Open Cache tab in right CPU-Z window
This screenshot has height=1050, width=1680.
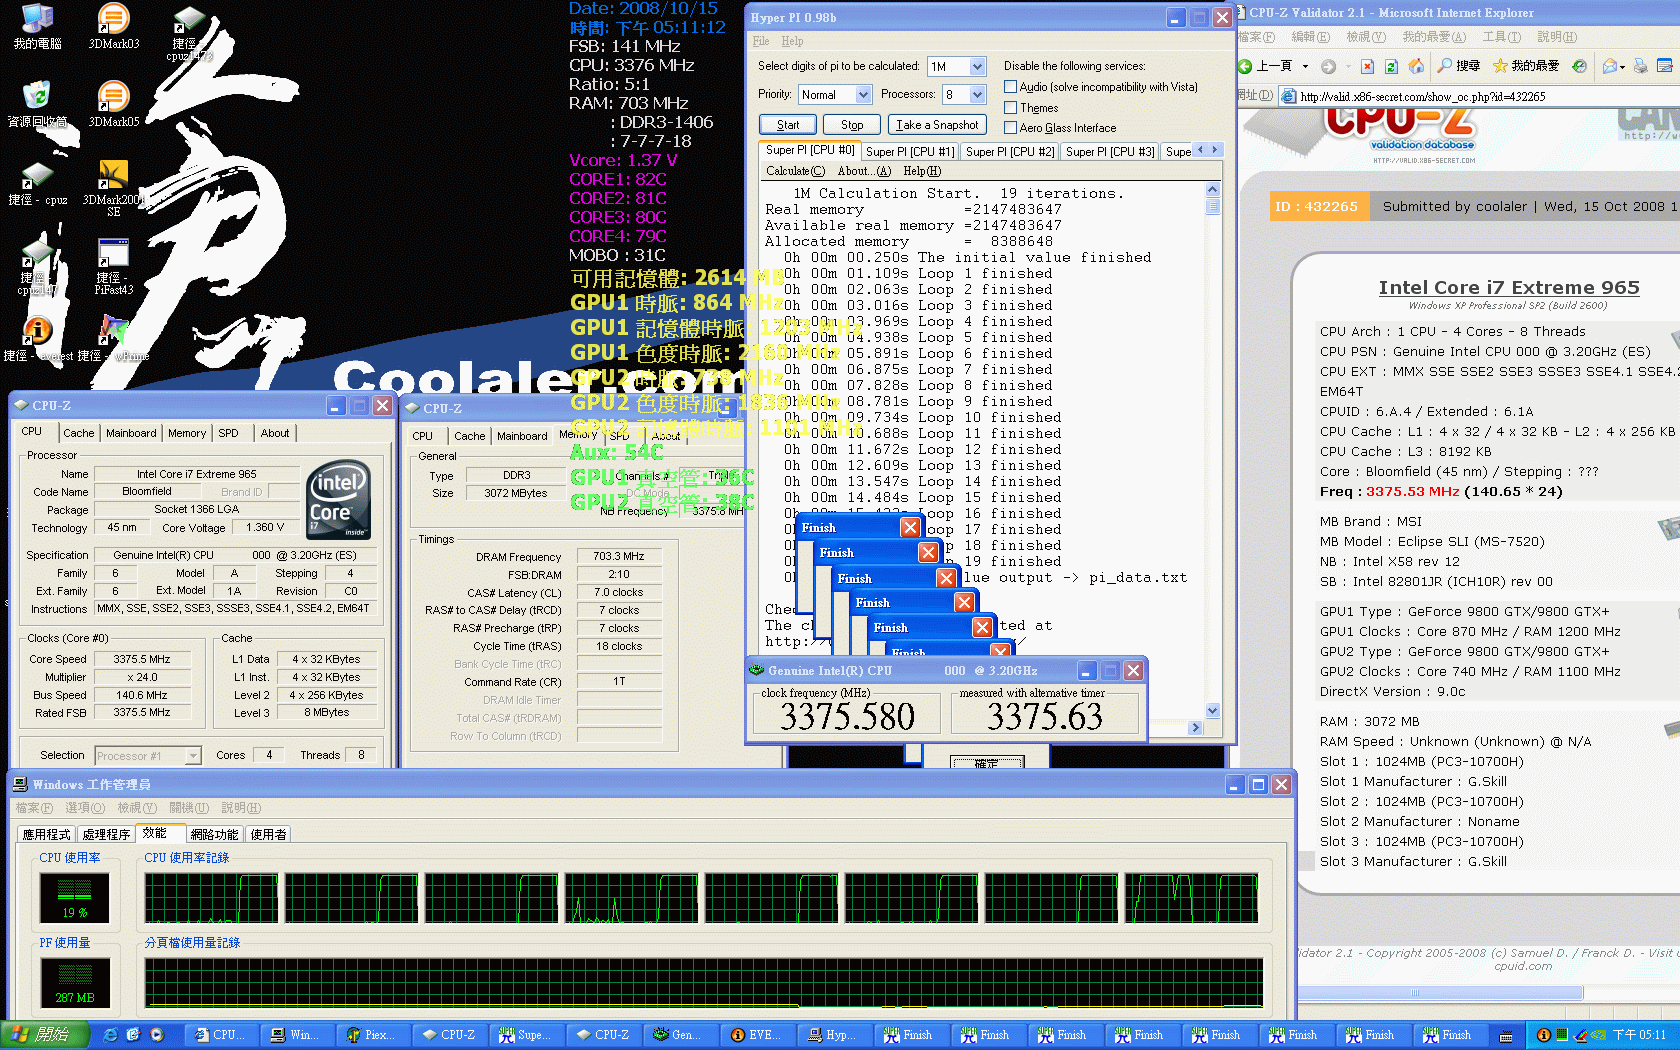pos(469,436)
